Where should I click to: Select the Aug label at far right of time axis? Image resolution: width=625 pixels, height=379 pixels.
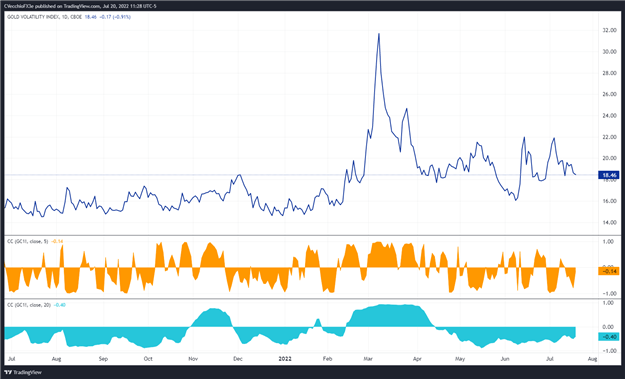click(x=592, y=359)
